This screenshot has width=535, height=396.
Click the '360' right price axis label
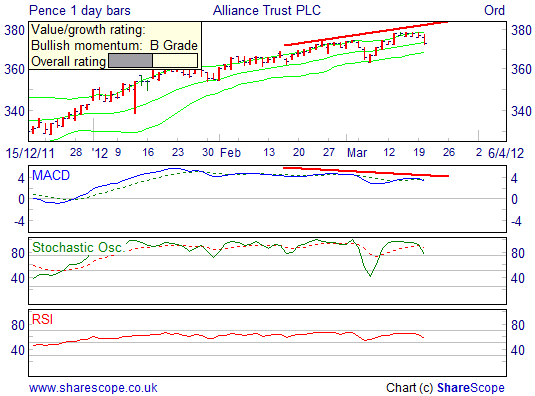coord(521,69)
